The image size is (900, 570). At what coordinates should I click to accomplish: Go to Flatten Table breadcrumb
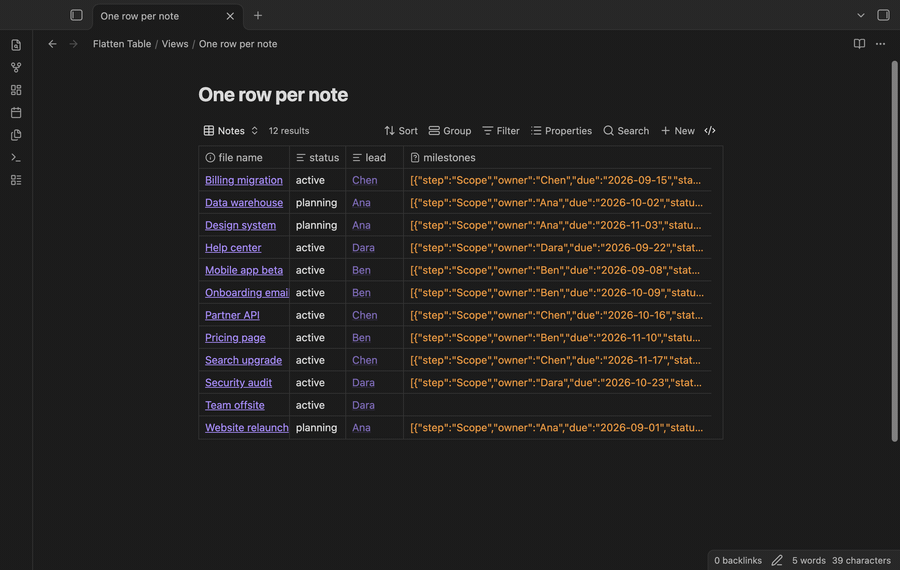point(122,44)
